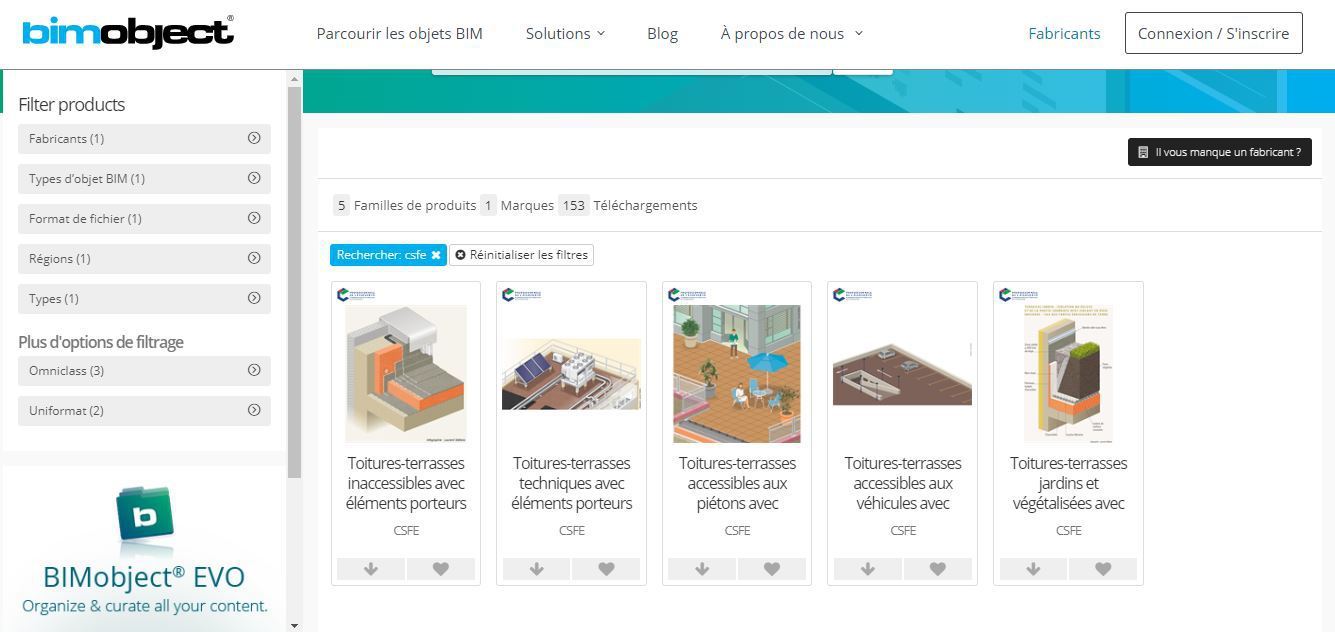Image resolution: width=1335 pixels, height=632 pixels.
Task: Favorite the Toitures-terrasses inaccessibles product
Action: (x=441, y=568)
